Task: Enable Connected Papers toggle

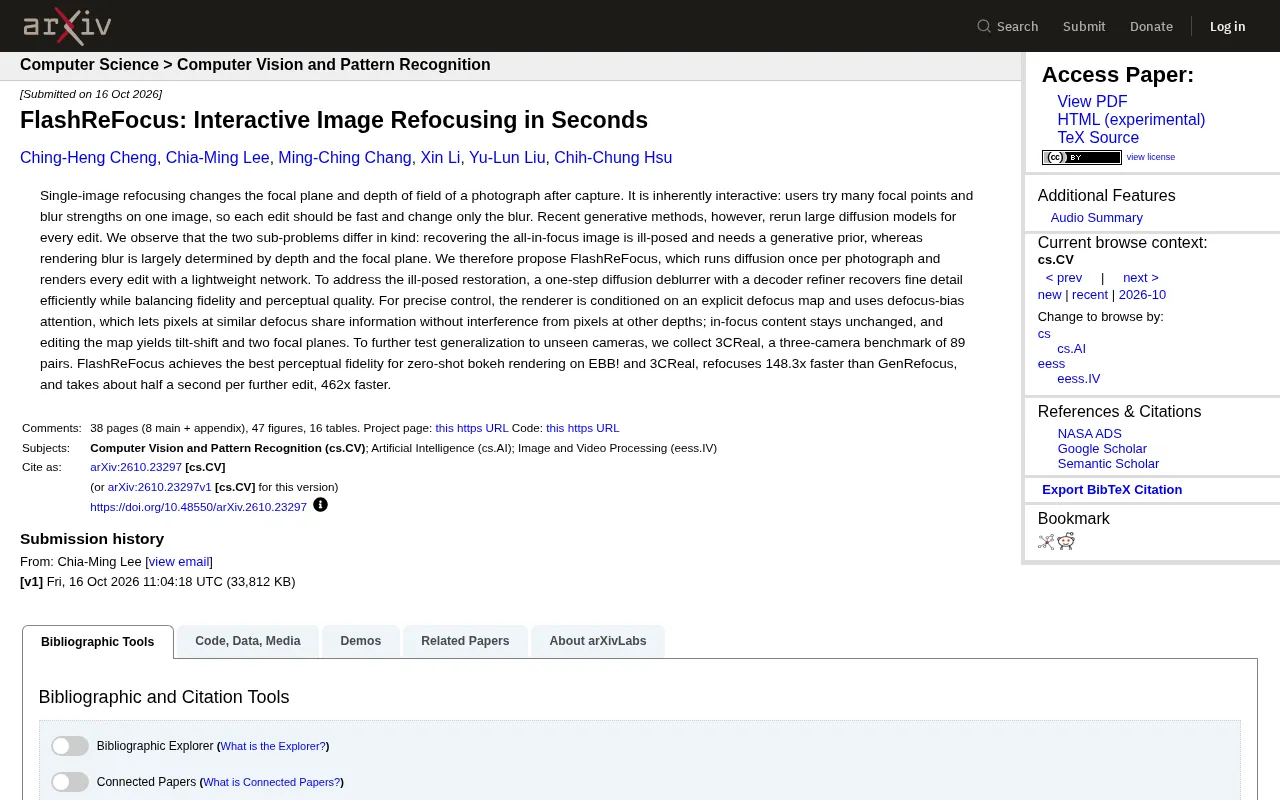Action: [x=70, y=782]
